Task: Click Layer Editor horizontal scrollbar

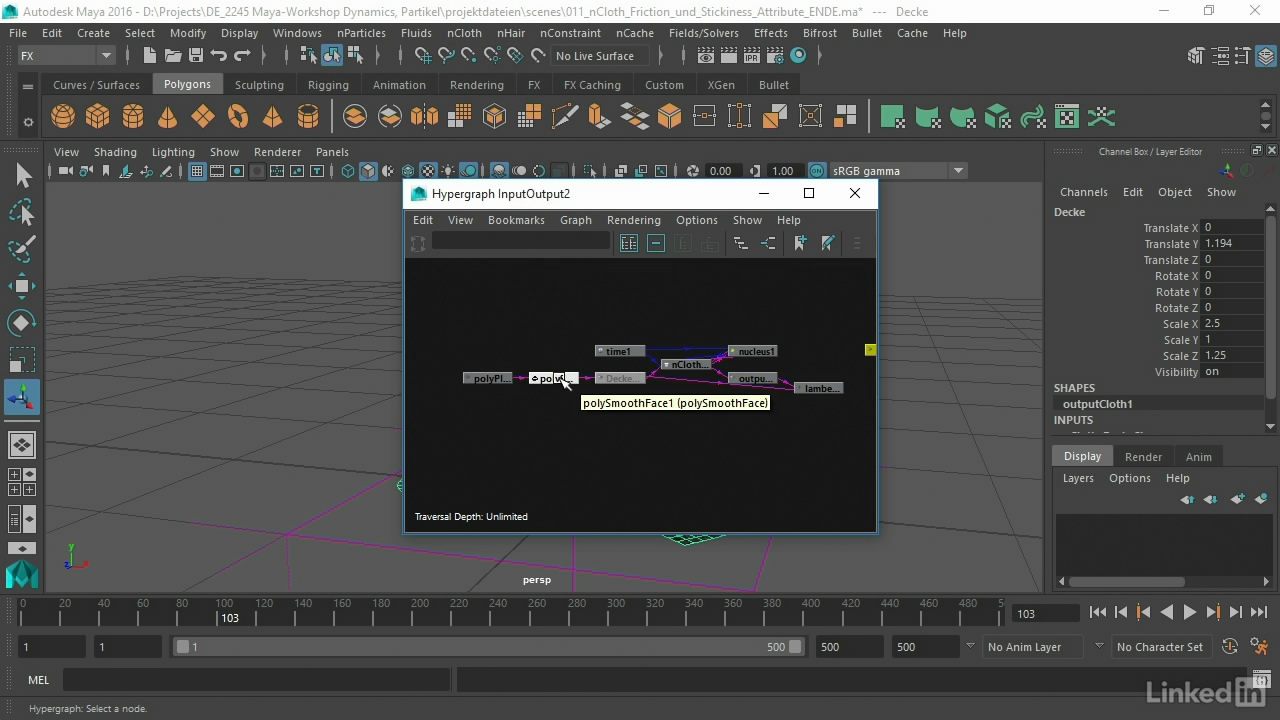Action: [1126, 581]
